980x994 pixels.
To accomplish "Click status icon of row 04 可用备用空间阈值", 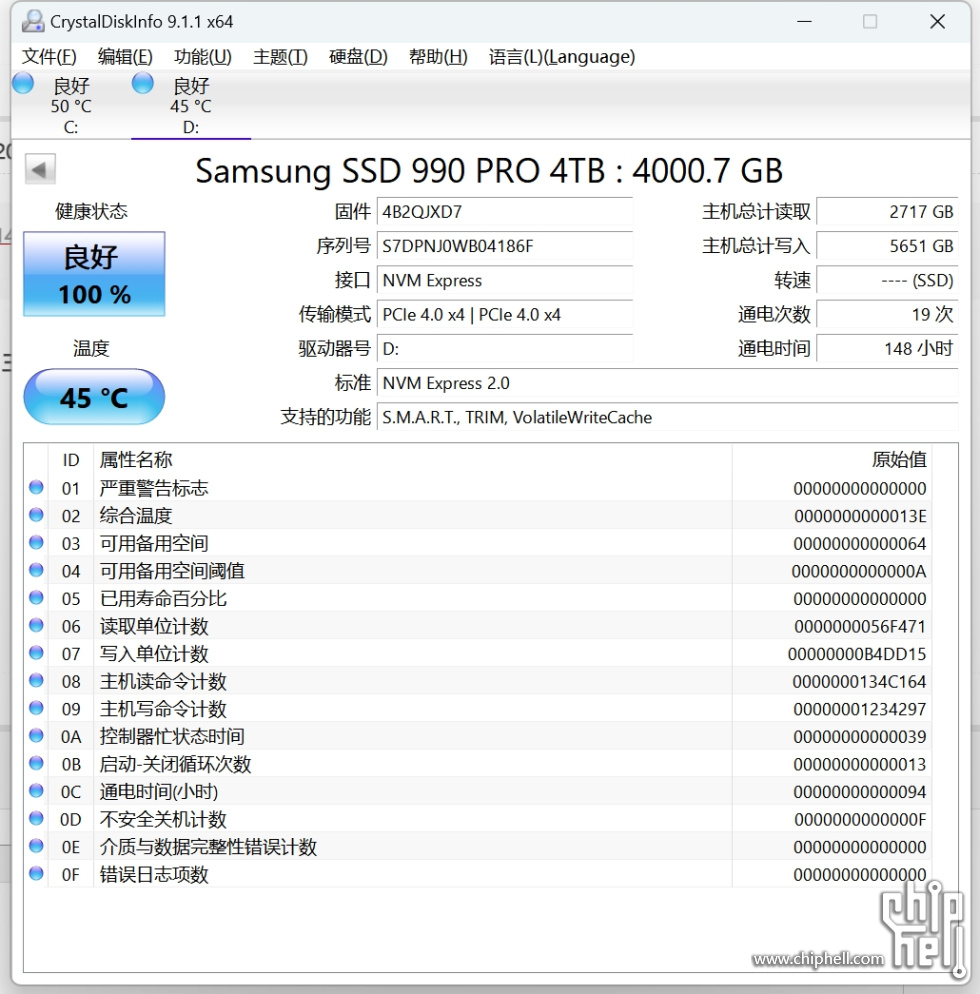I will pos(37,570).
